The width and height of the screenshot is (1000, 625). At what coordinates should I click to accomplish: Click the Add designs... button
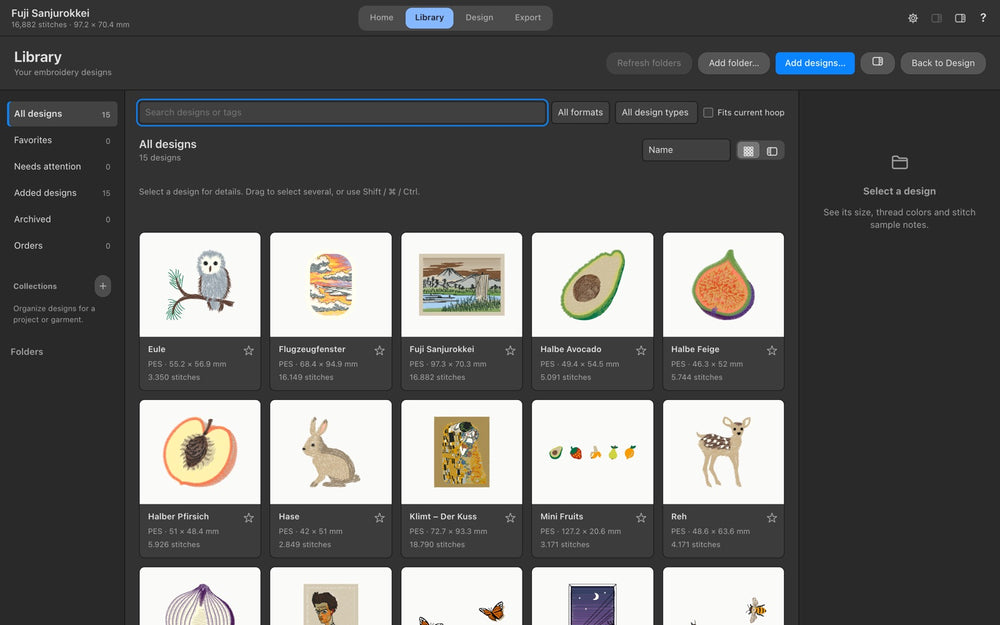coord(814,62)
